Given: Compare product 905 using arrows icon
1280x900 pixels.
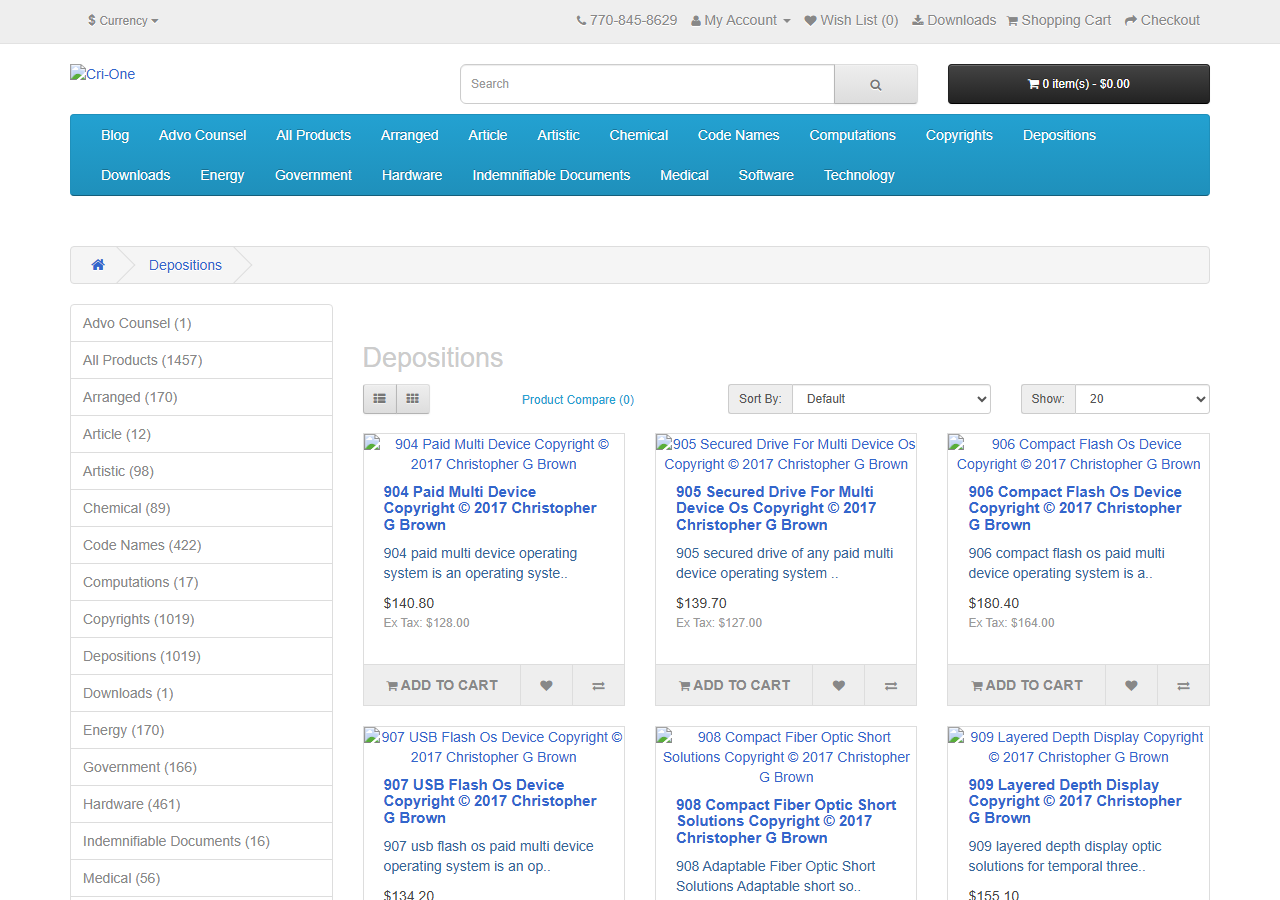Looking at the screenshot, I should point(890,685).
